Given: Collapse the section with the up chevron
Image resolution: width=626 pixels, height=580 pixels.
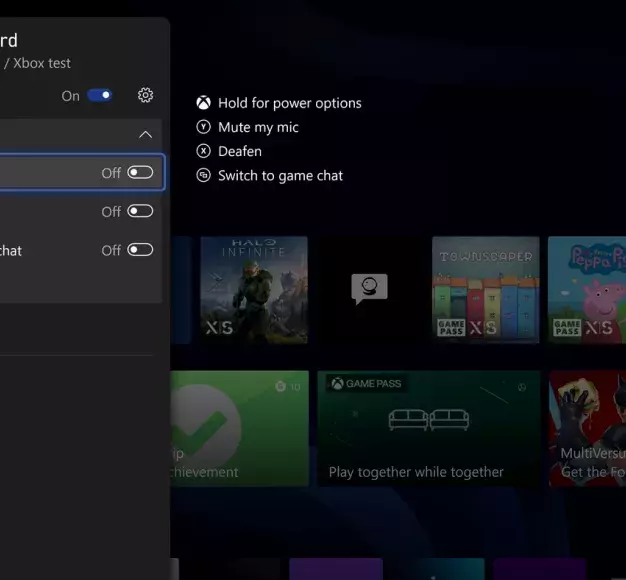Looking at the screenshot, I should 145,135.
